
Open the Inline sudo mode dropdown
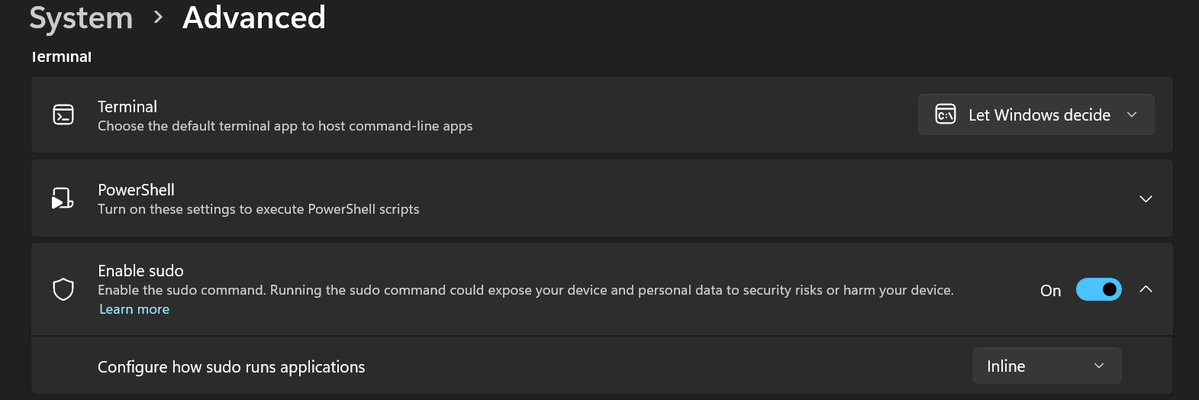tap(1046, 366)
